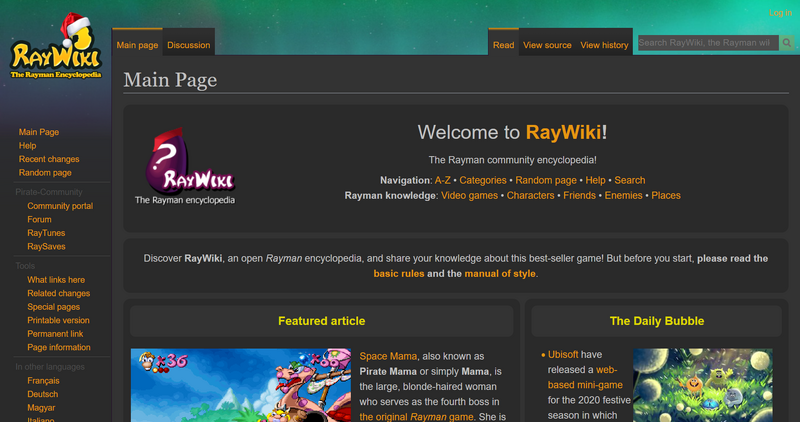Click the purple plum RayWiki welcome image
The height and width of the screenshot is (422, 800).
coord(185,166)
